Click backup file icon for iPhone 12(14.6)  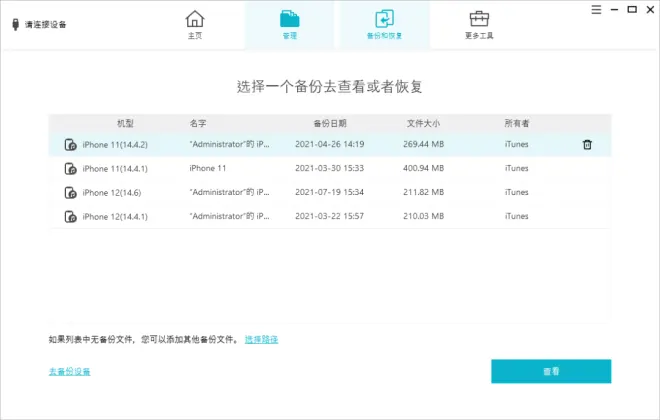coord(70,192)
